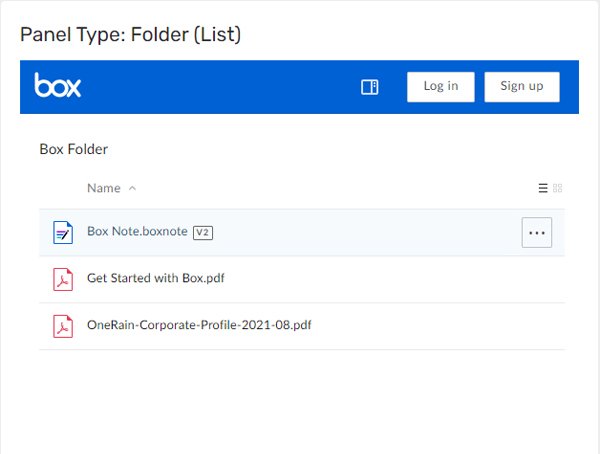Switch to list view
This screenshot has height=454, width=600.
pyautogui.click(x=543, y=188)
